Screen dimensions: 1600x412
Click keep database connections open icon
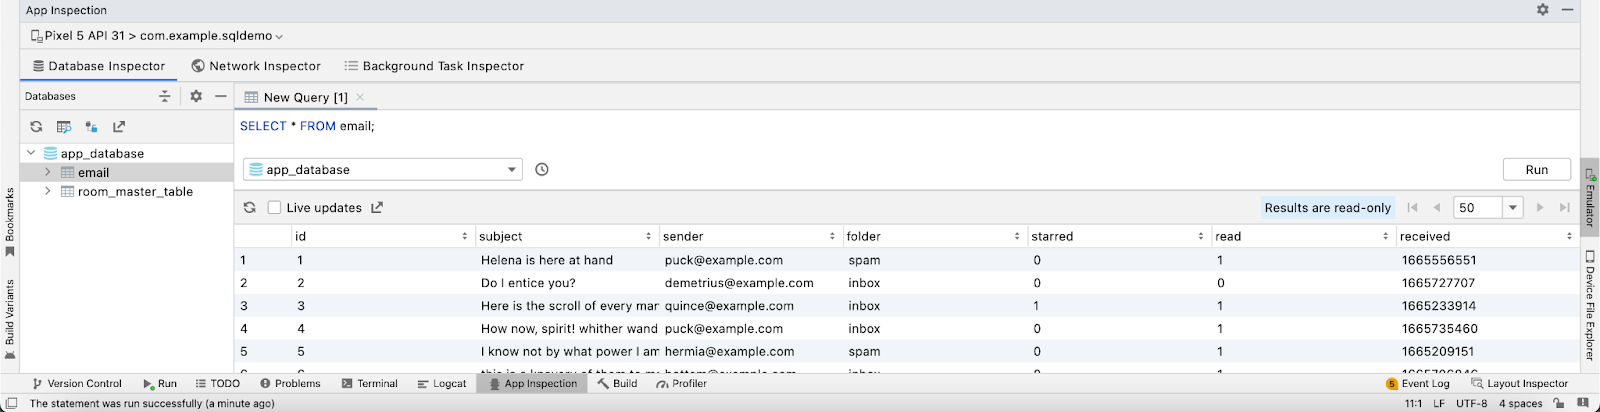91,127
